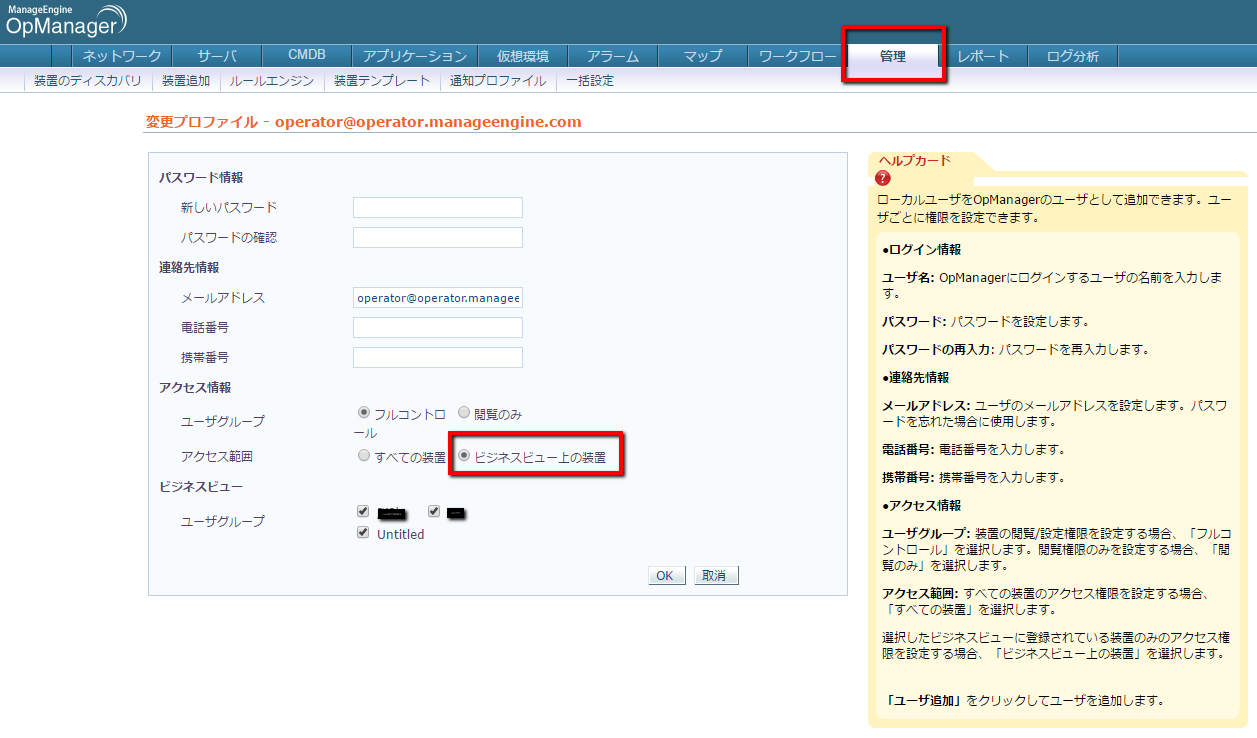Click the ●ログイン情報 help heading
This screenshot has height=738, width=1257.
[922, 250]
